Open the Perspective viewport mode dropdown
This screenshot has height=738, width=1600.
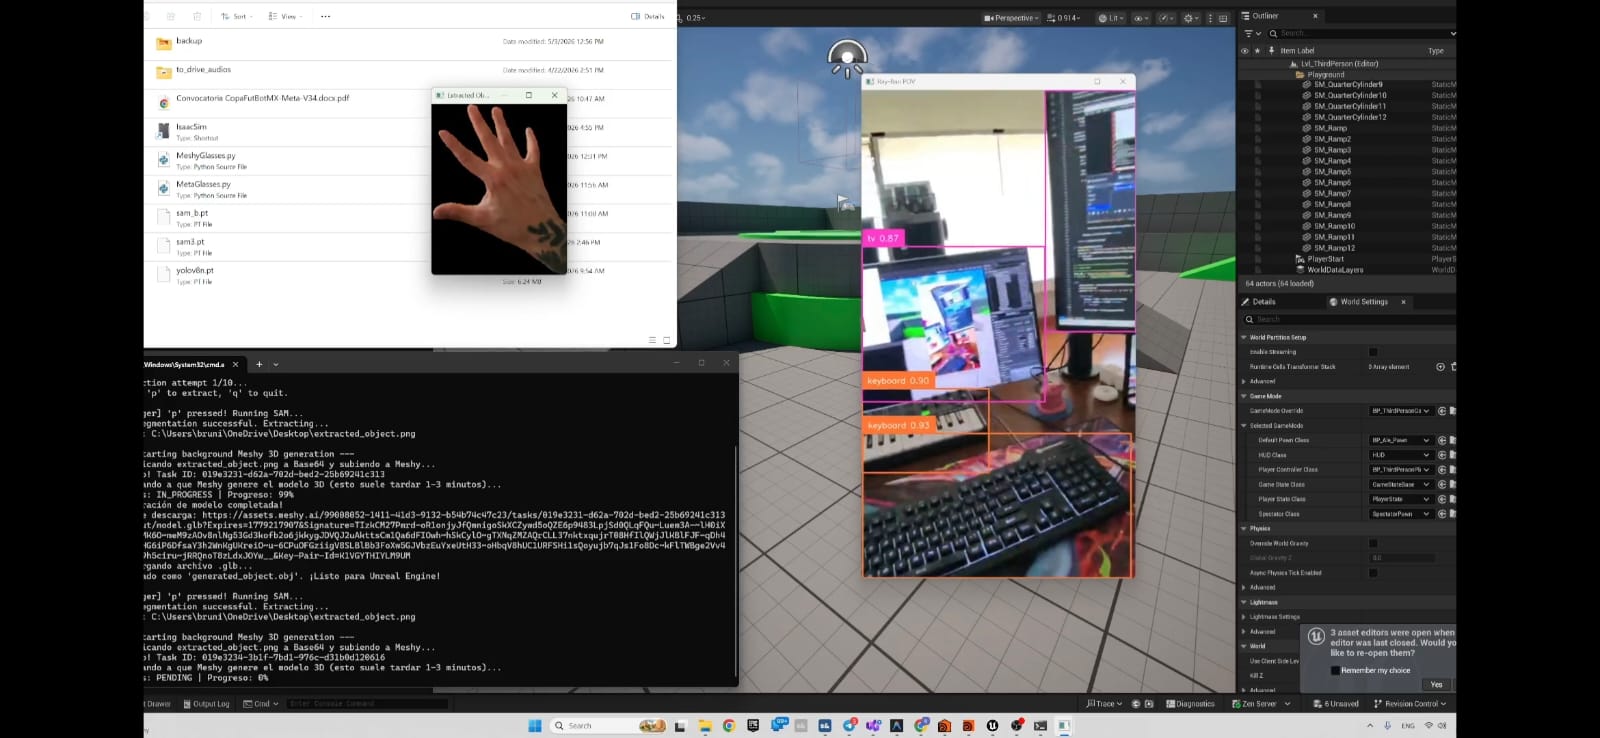(x=1011, y=18)
